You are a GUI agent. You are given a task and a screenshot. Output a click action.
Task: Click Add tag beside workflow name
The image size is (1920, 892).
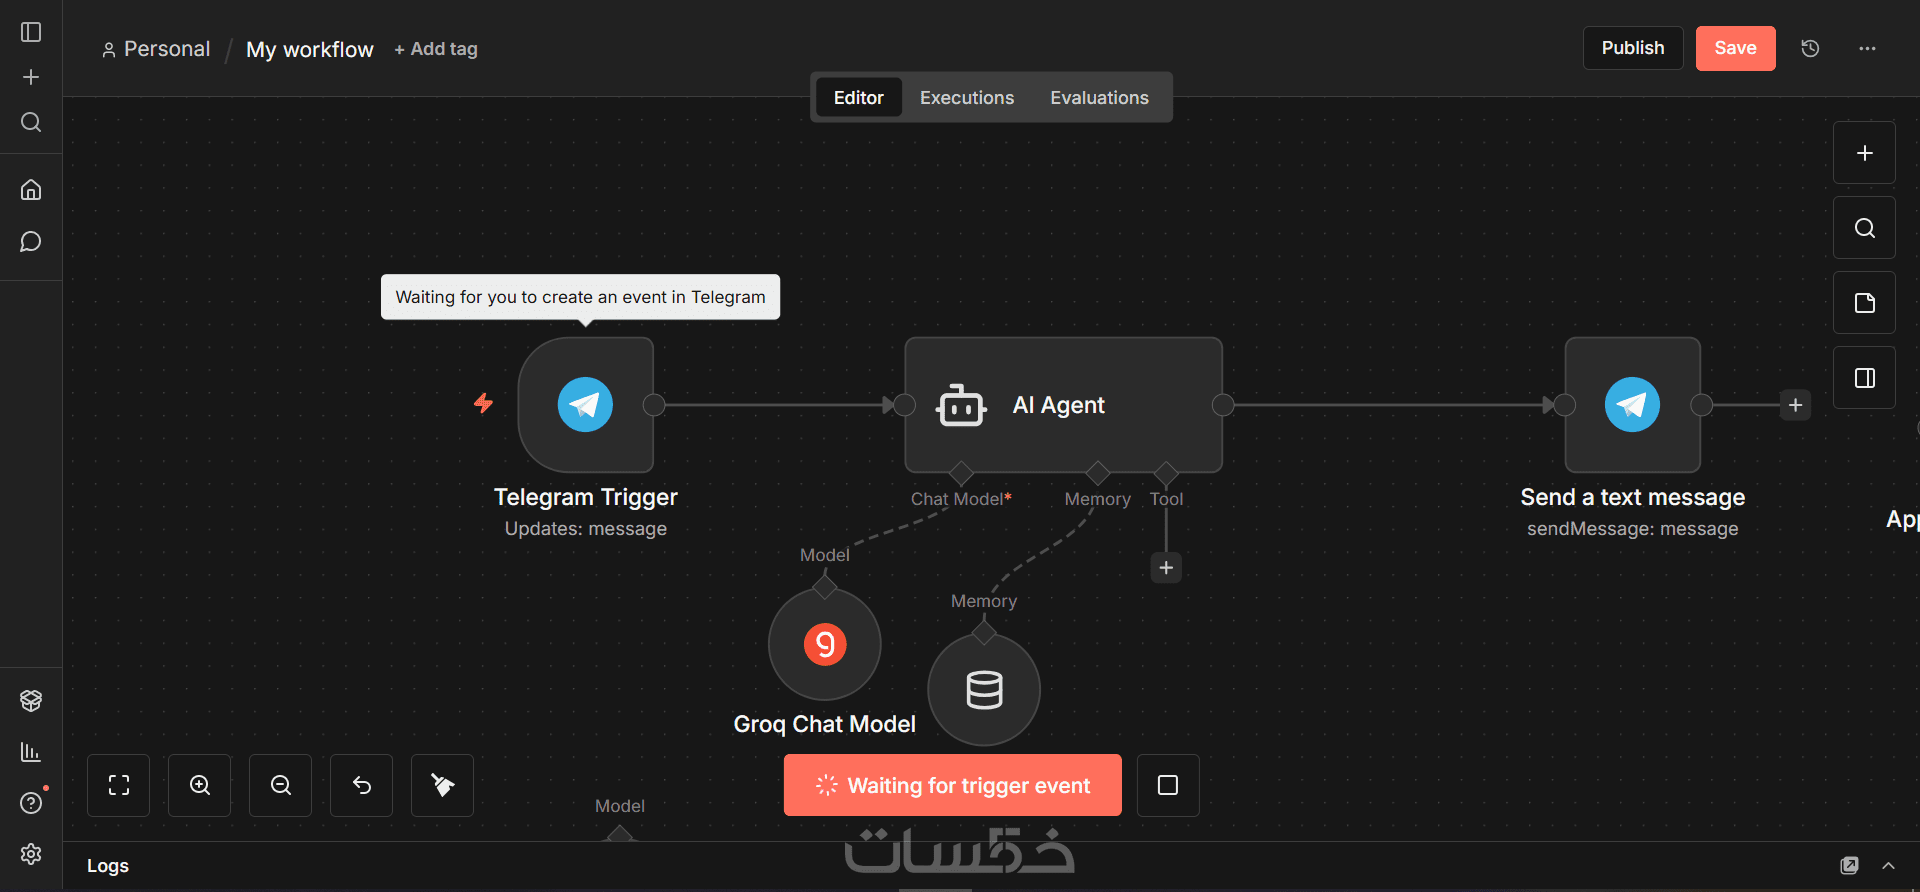tap(436, 49)
